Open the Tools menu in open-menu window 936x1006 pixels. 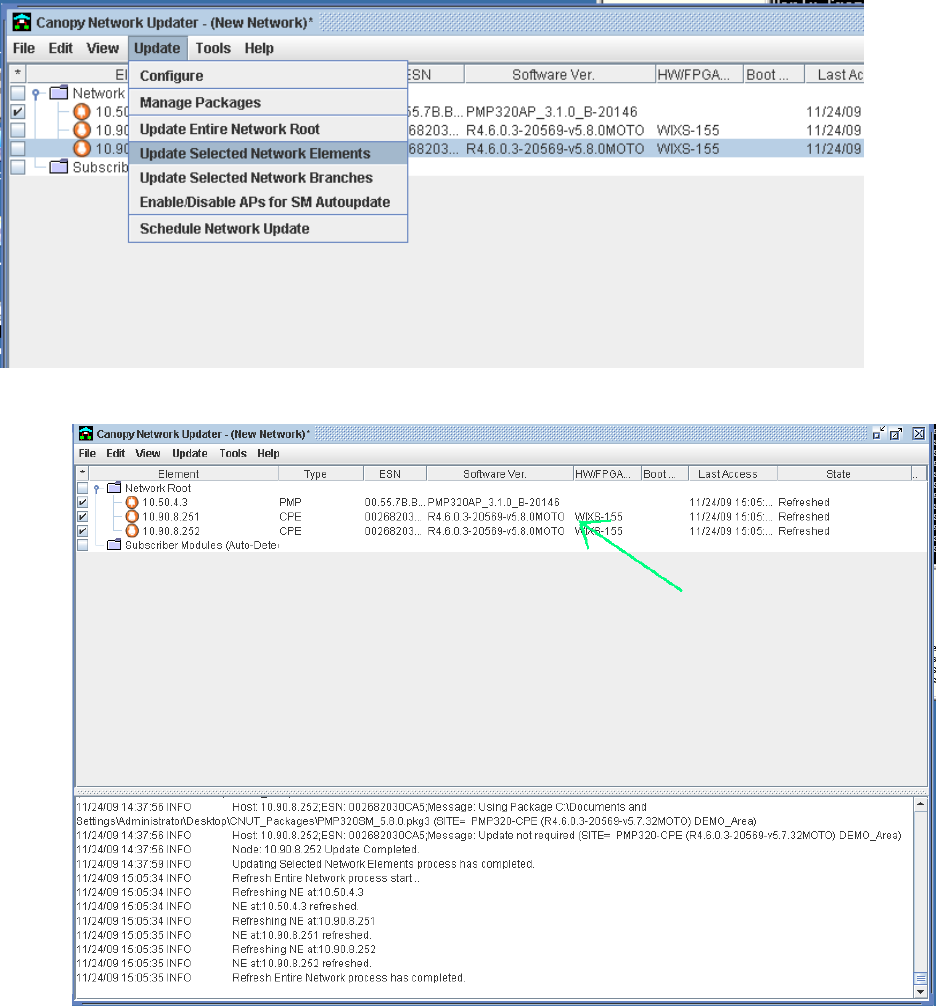[x=213, y=48]
